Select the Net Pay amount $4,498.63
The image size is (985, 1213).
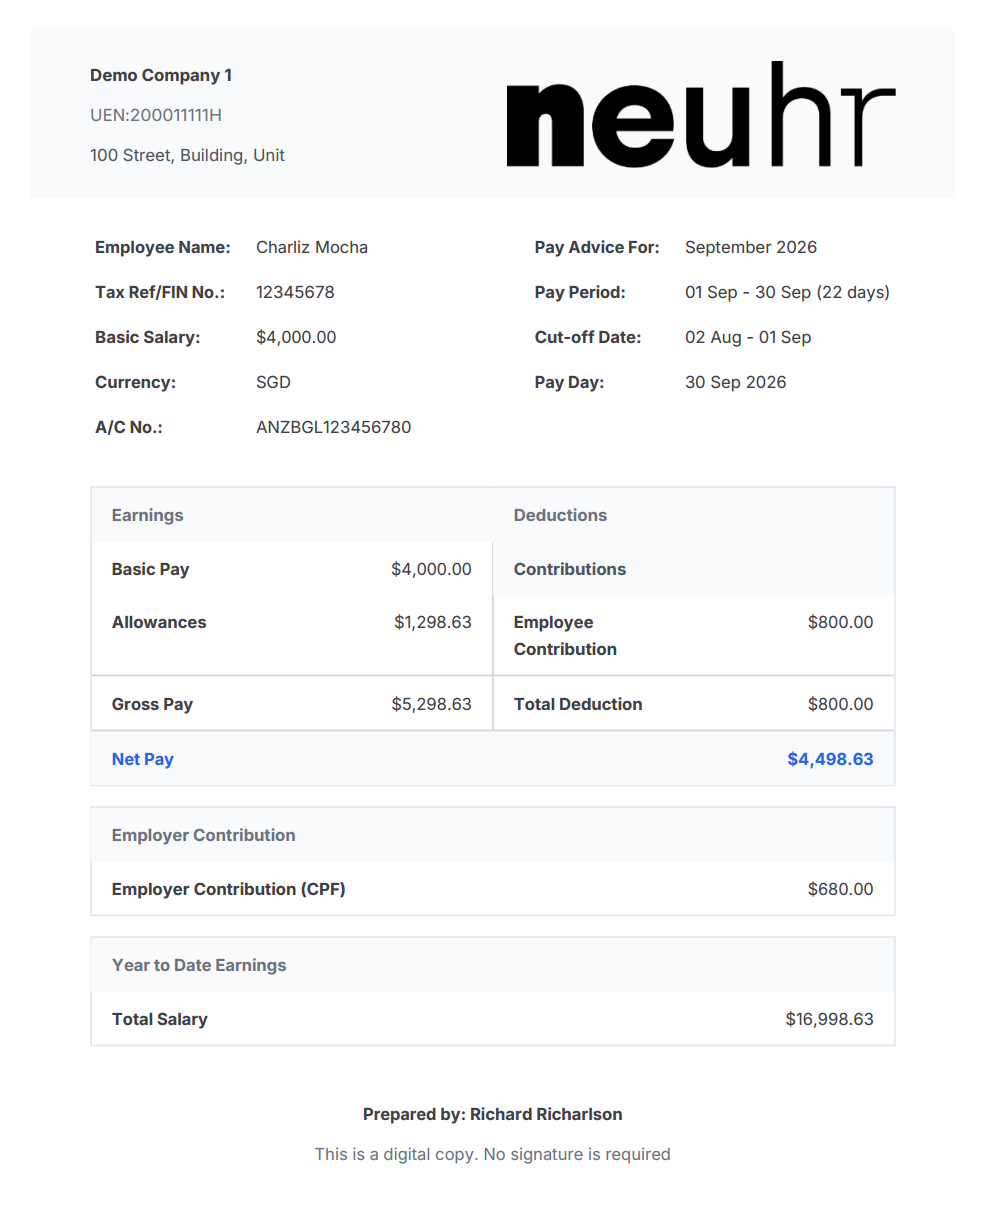[830, 759]
